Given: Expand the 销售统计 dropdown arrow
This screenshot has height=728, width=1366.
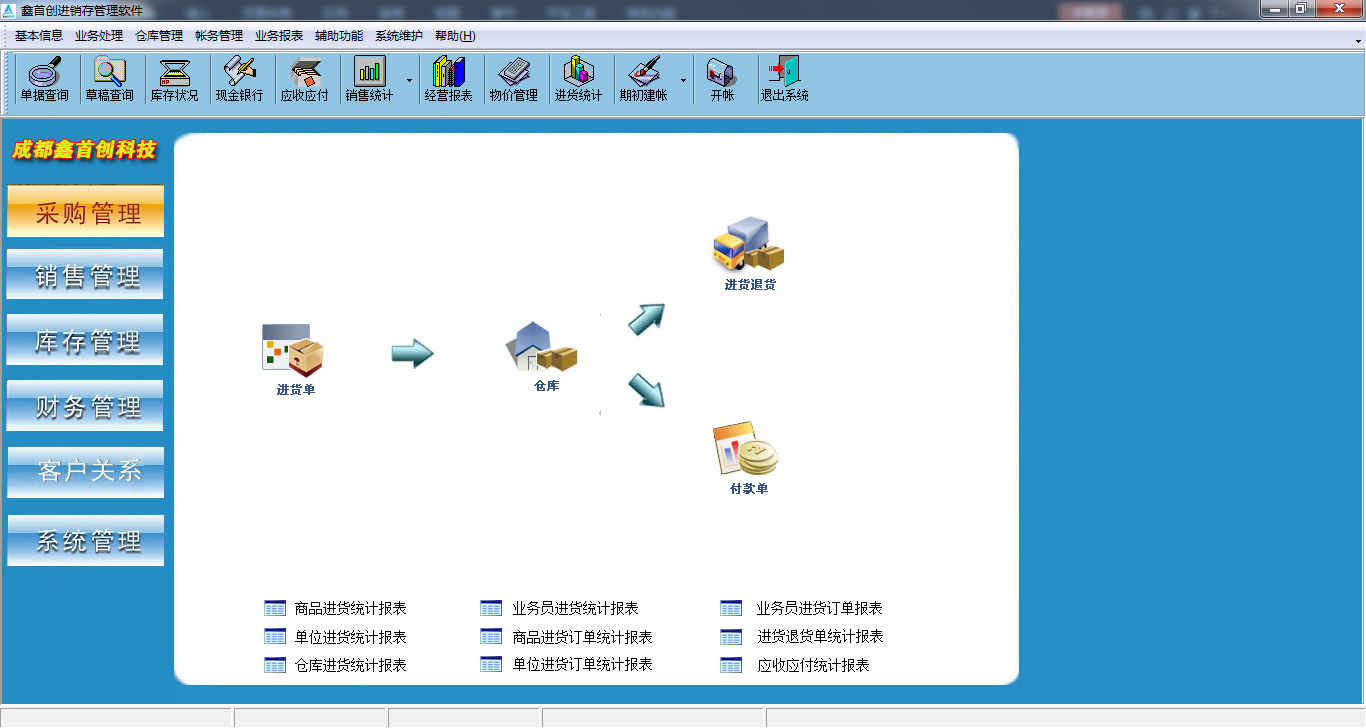Looking at the screenshot, I should [x=409, y=80].
